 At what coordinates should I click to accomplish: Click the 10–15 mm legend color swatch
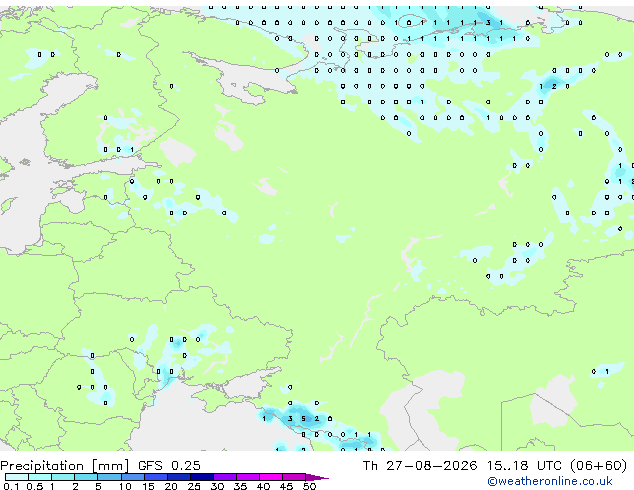click(132, 477)
